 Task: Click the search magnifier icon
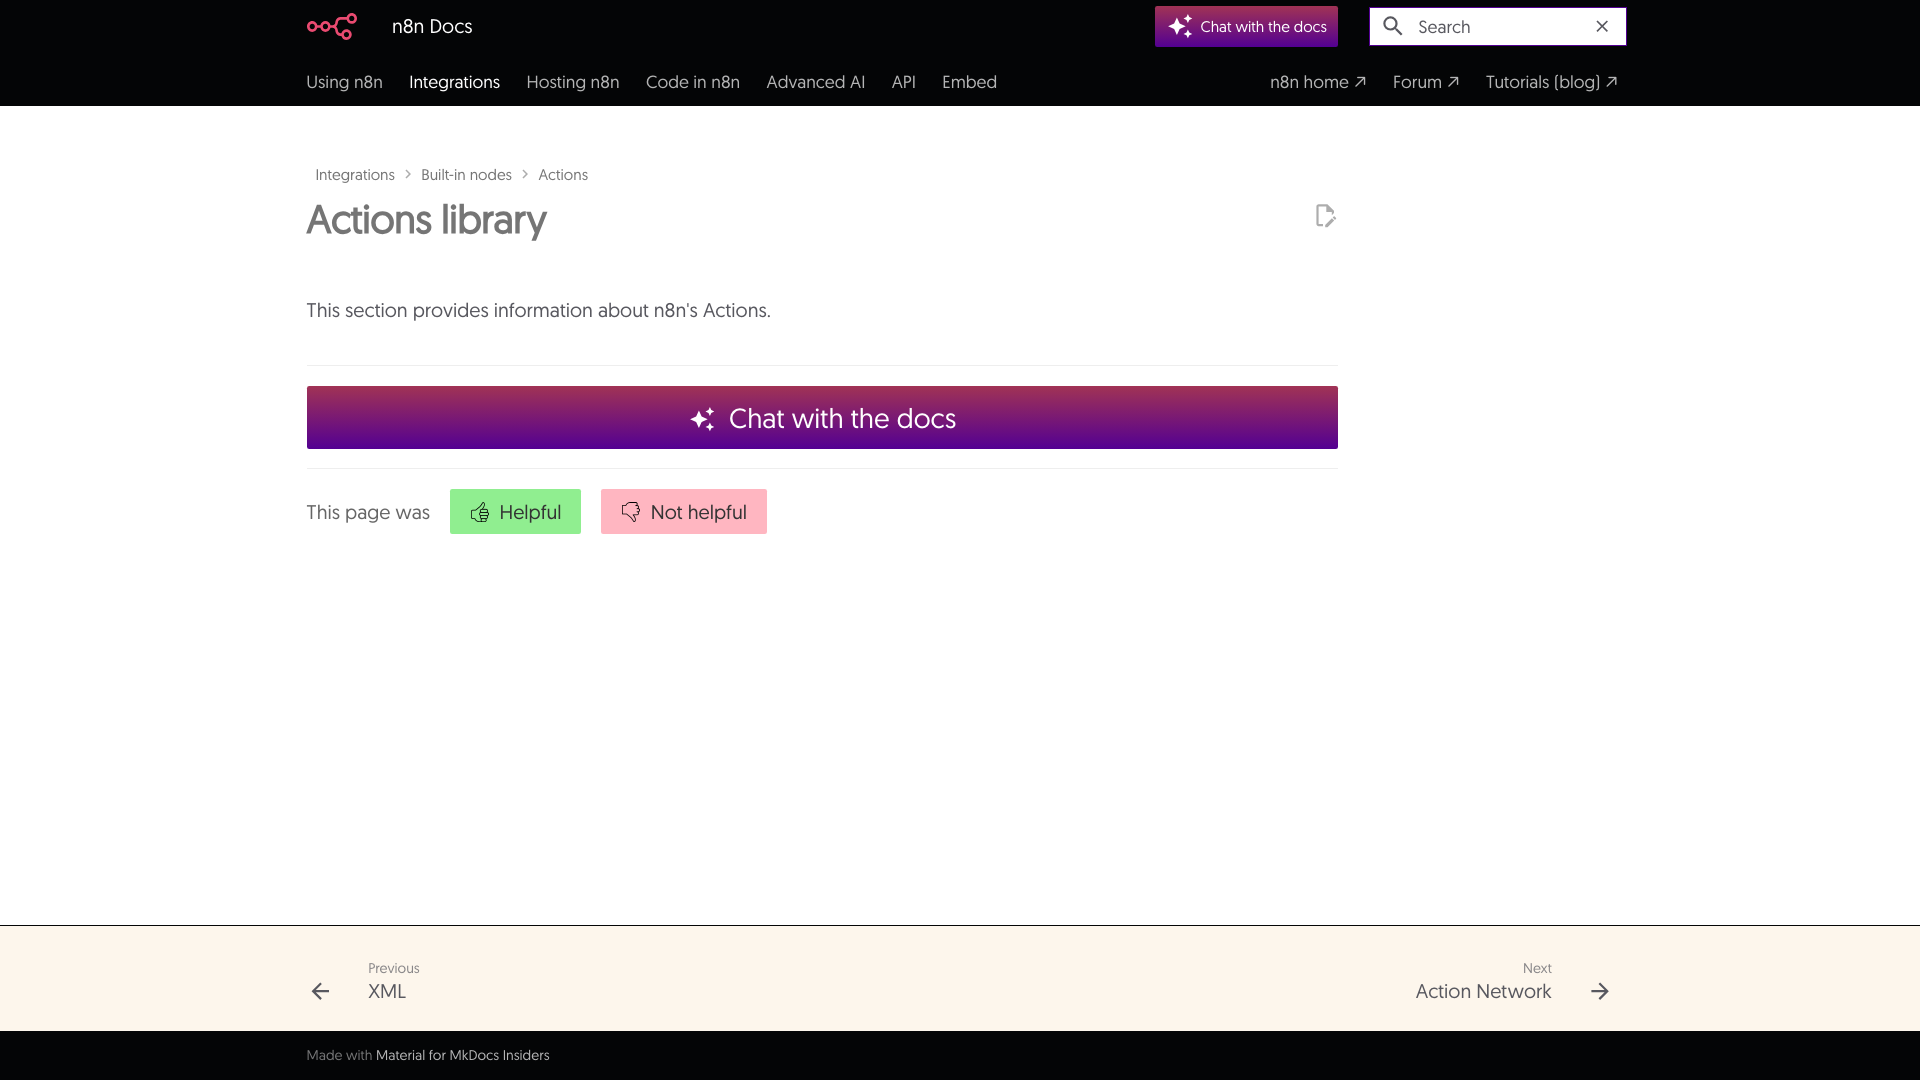(1393, 26)
